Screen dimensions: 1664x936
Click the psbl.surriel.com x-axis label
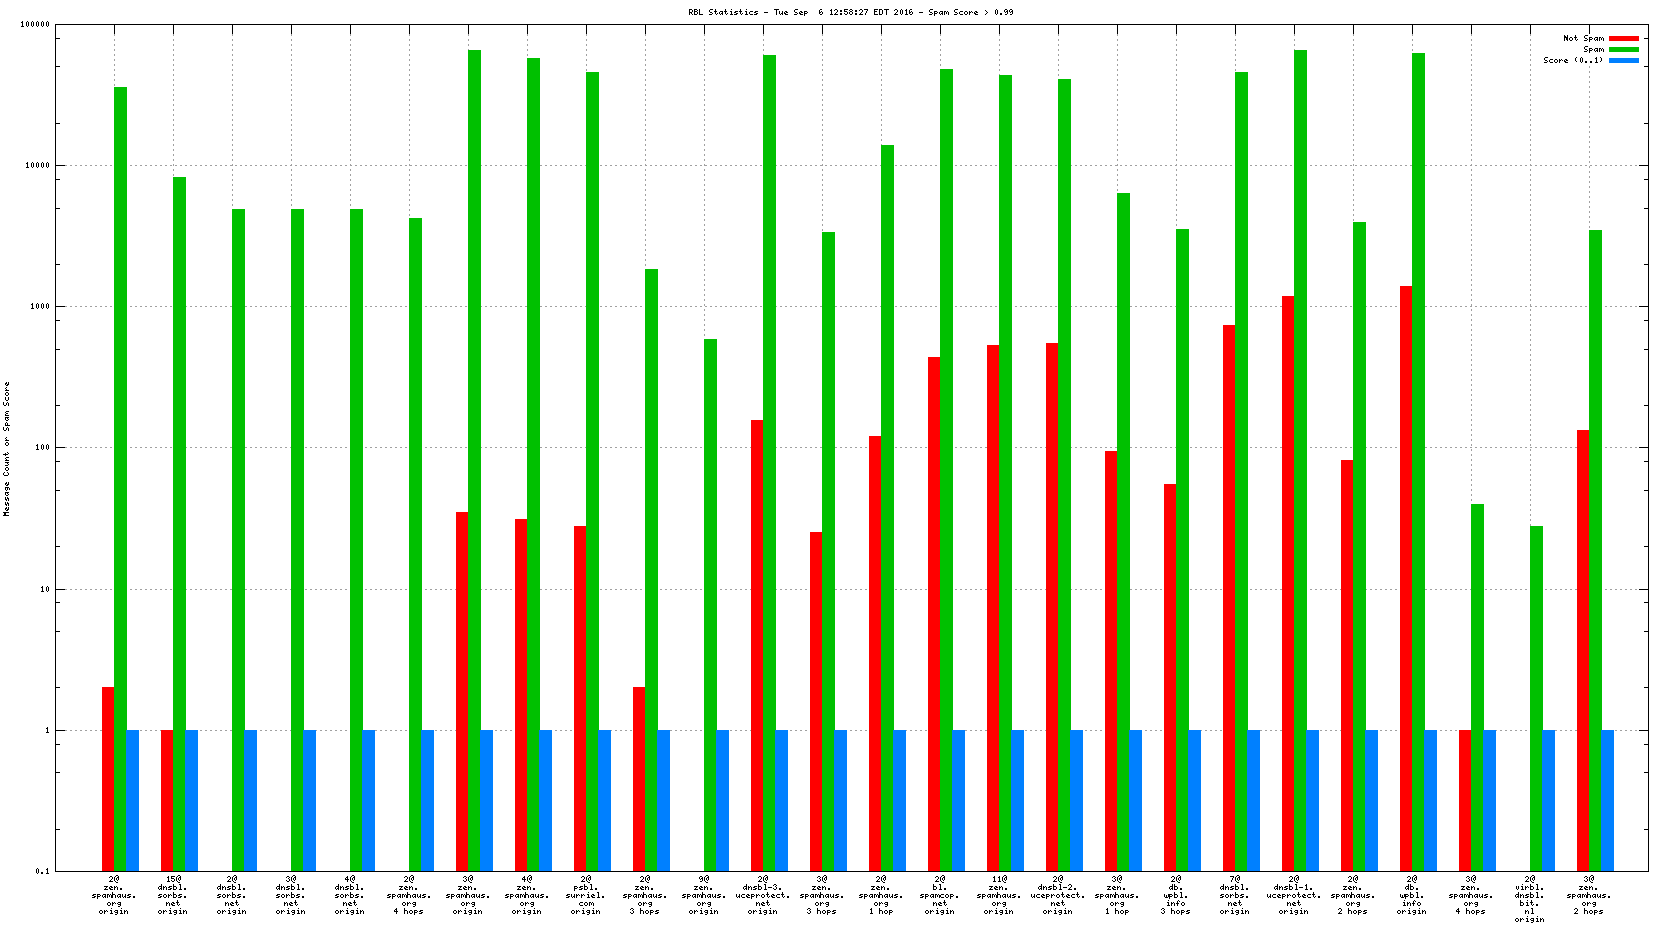[x=586, y=895]
